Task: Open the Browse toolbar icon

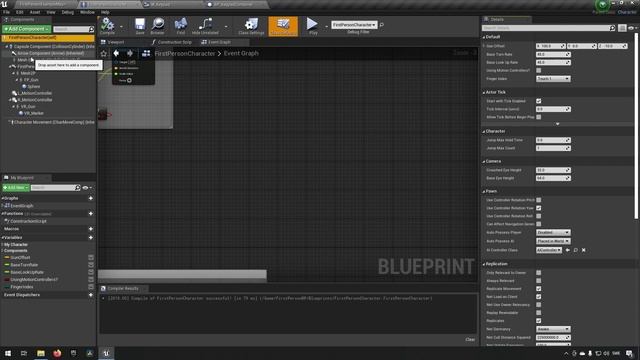Action: click(158, 25)
